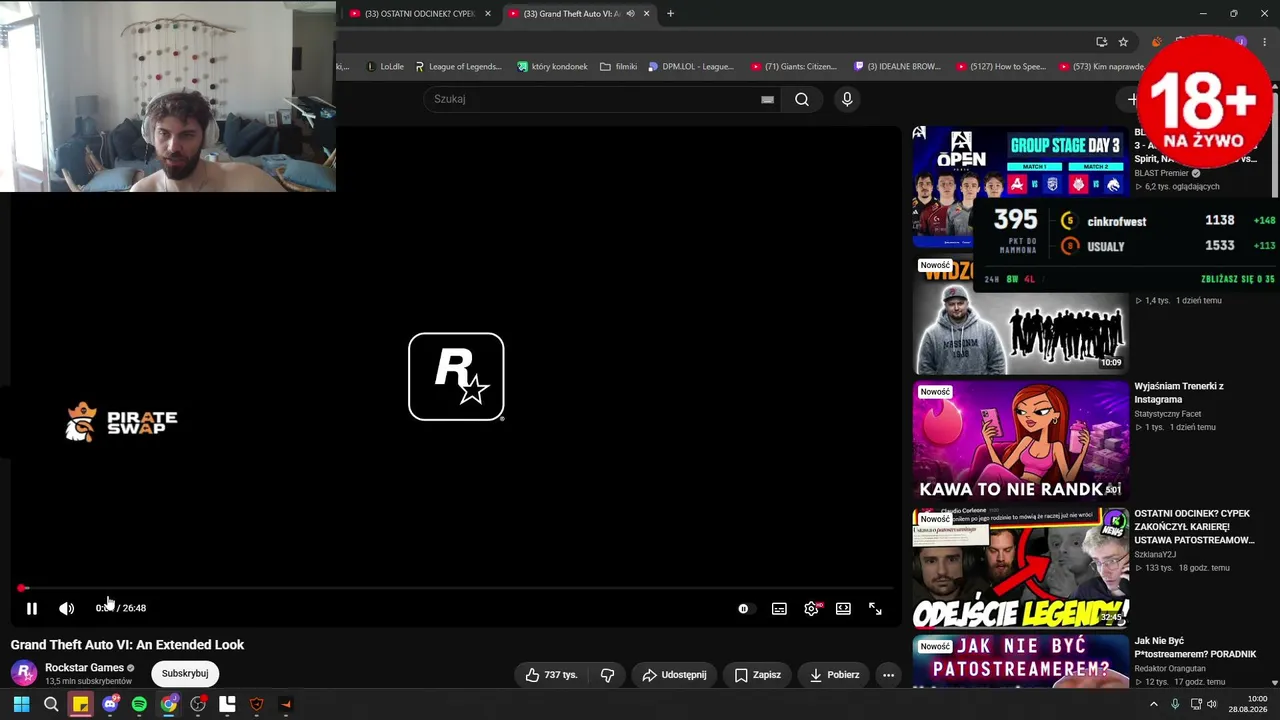Open the ODEJŚCIE LEGENDY video thumbnail
The image size is (1280, 720).
(1020, 568)
